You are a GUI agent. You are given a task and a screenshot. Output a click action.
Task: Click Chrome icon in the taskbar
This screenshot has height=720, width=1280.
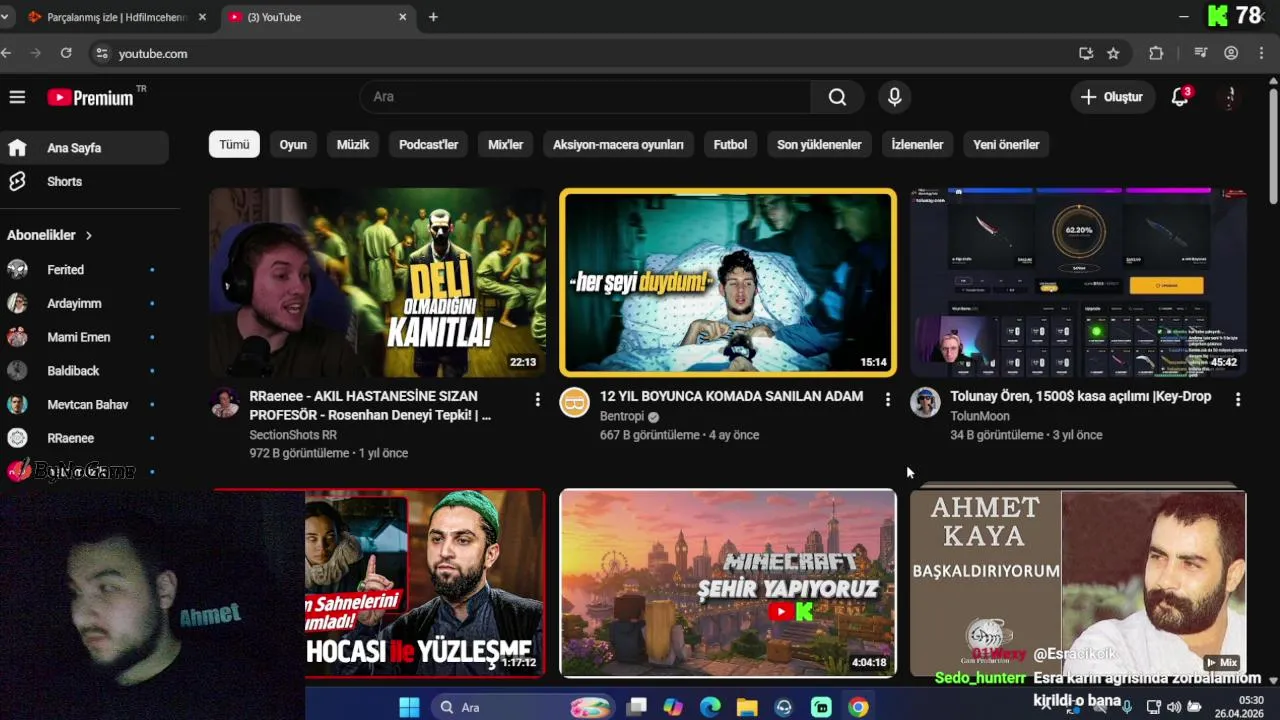858,707
